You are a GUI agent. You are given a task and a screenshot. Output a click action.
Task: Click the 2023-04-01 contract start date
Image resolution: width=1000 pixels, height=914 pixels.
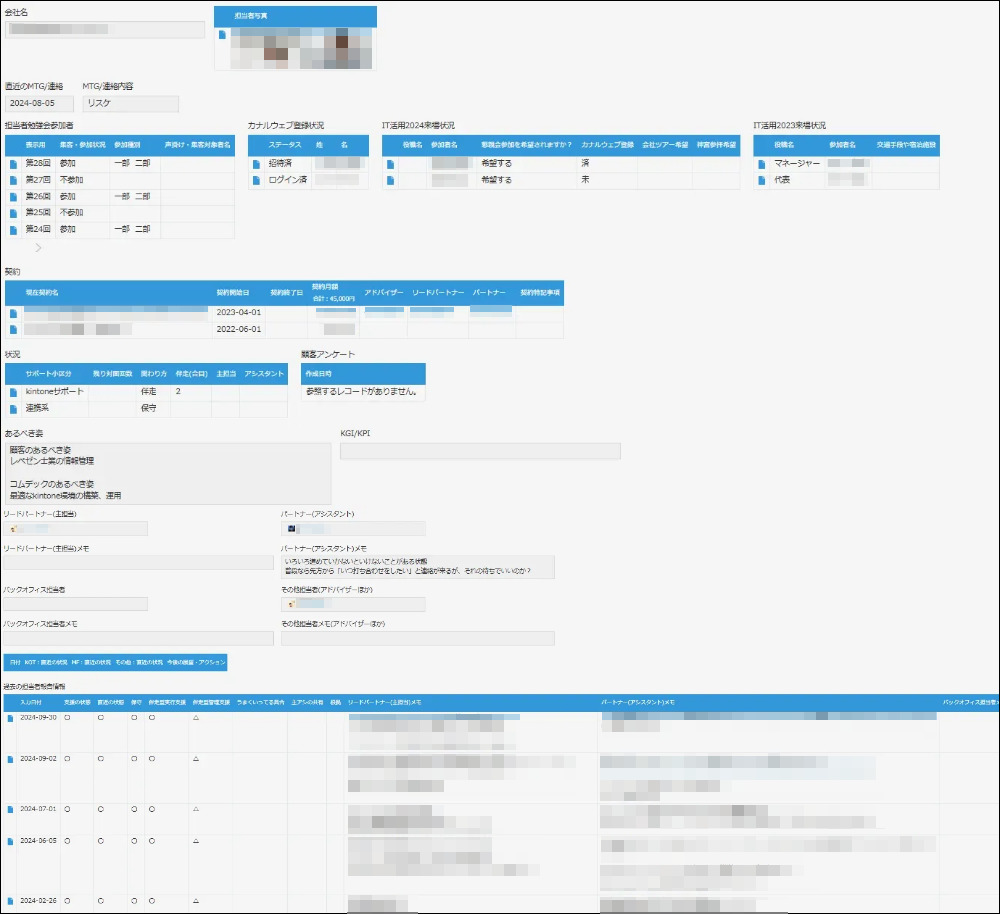pyautogui.click(x=239, y=313)
